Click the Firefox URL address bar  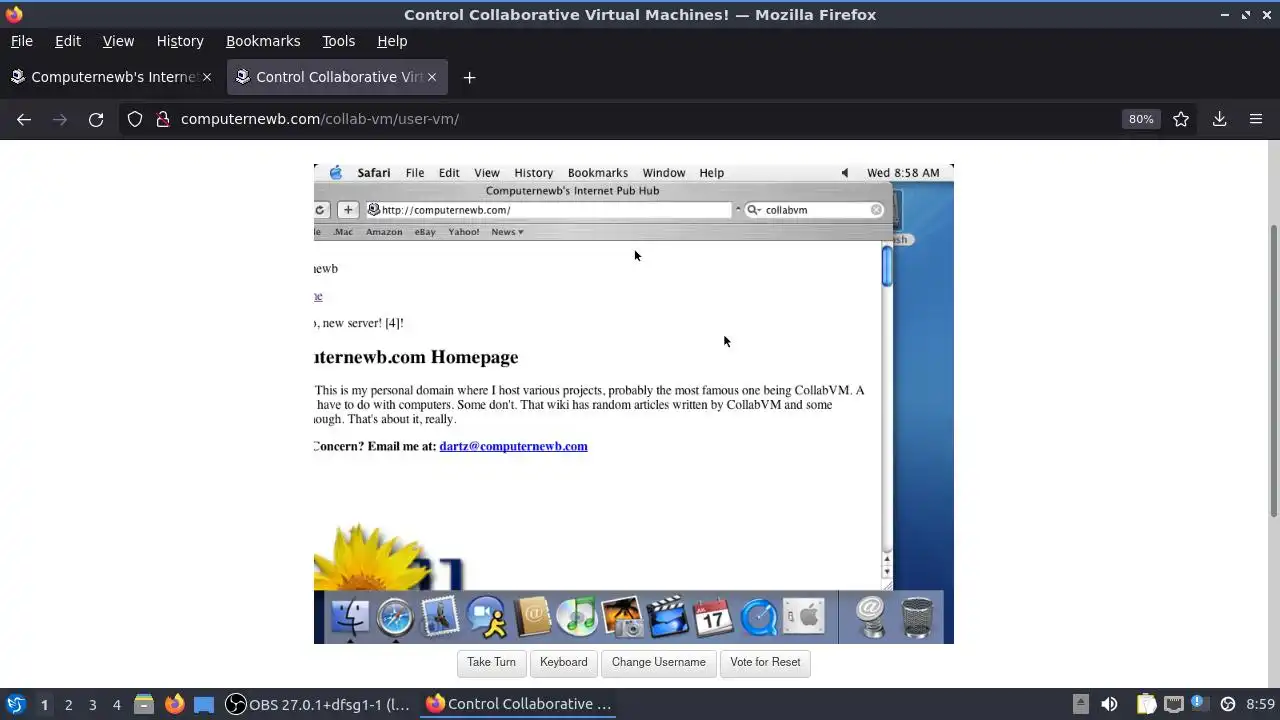pyautogui.click(x=640, y=119)
